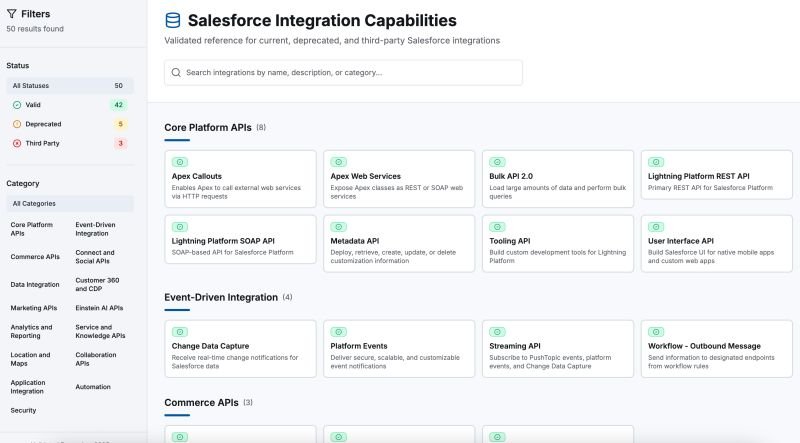
Task: Click the status badge on Lightning Platform SOAP API card
Action: [x=180, y=227]
